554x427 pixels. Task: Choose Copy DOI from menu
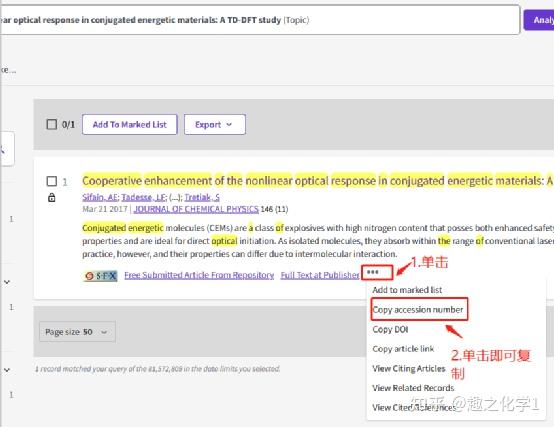(x=390, y=330)
